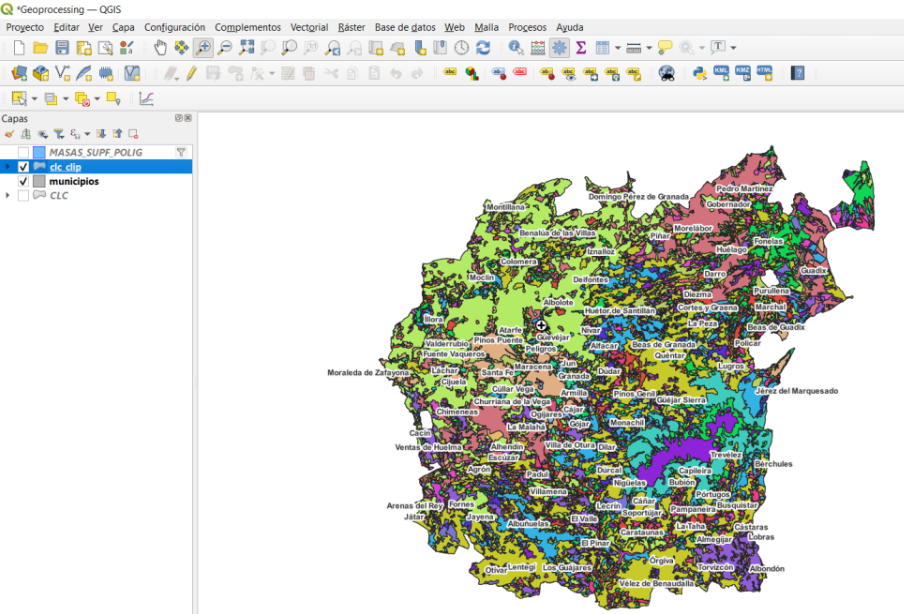Click the municipios layer gray color swatch
The height and width of the screenshot is (614, 904).
tap(39, 182)
